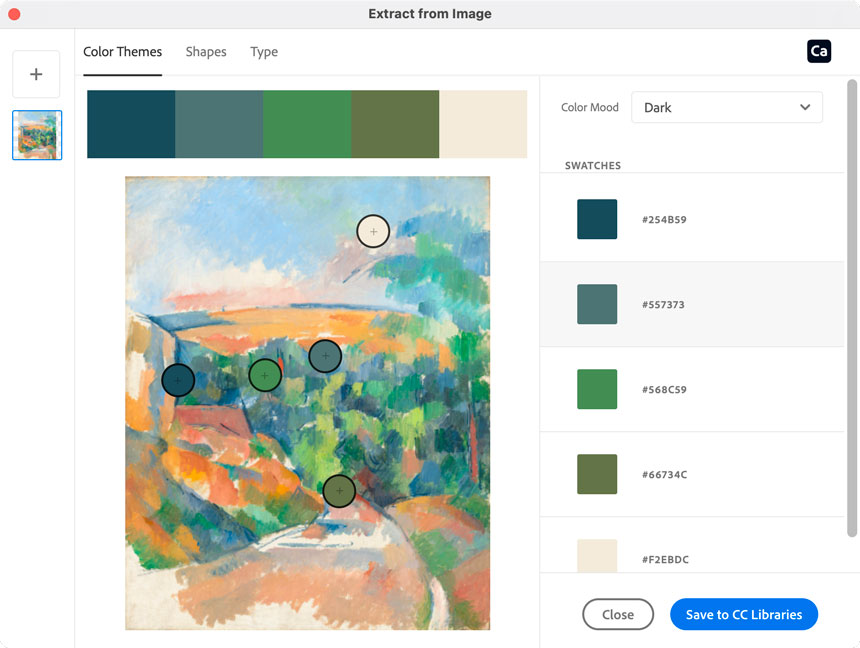This screenshot has height=648, width=860.
Task: Select the #557373 swatch square in list
Action: pos(597,304)
